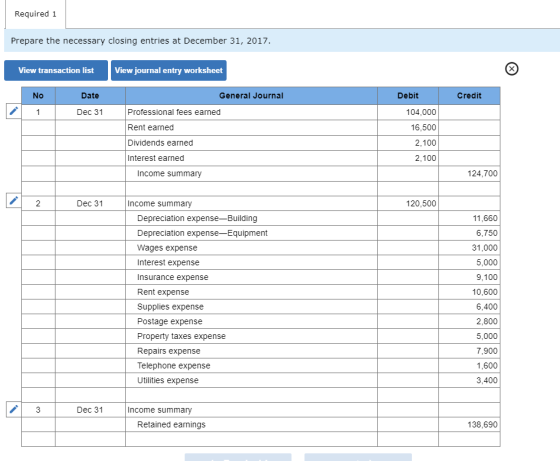This screenshot has width=560, height=461.
Task: Click the 120,500 Income summary debit cell
Action: (x=408, y=204)
